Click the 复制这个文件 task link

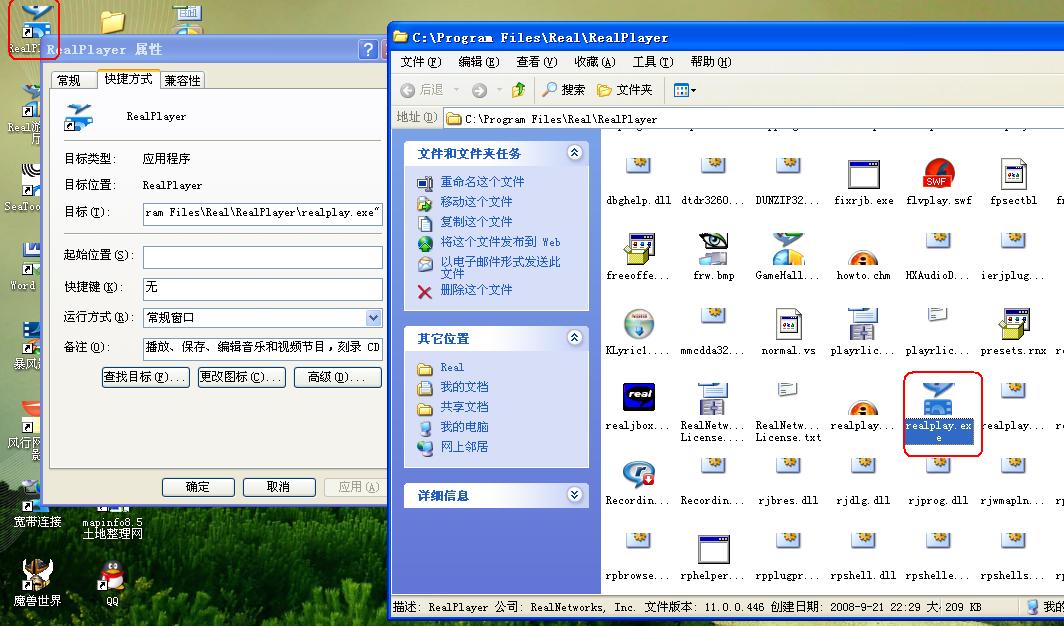coord(476,222)
